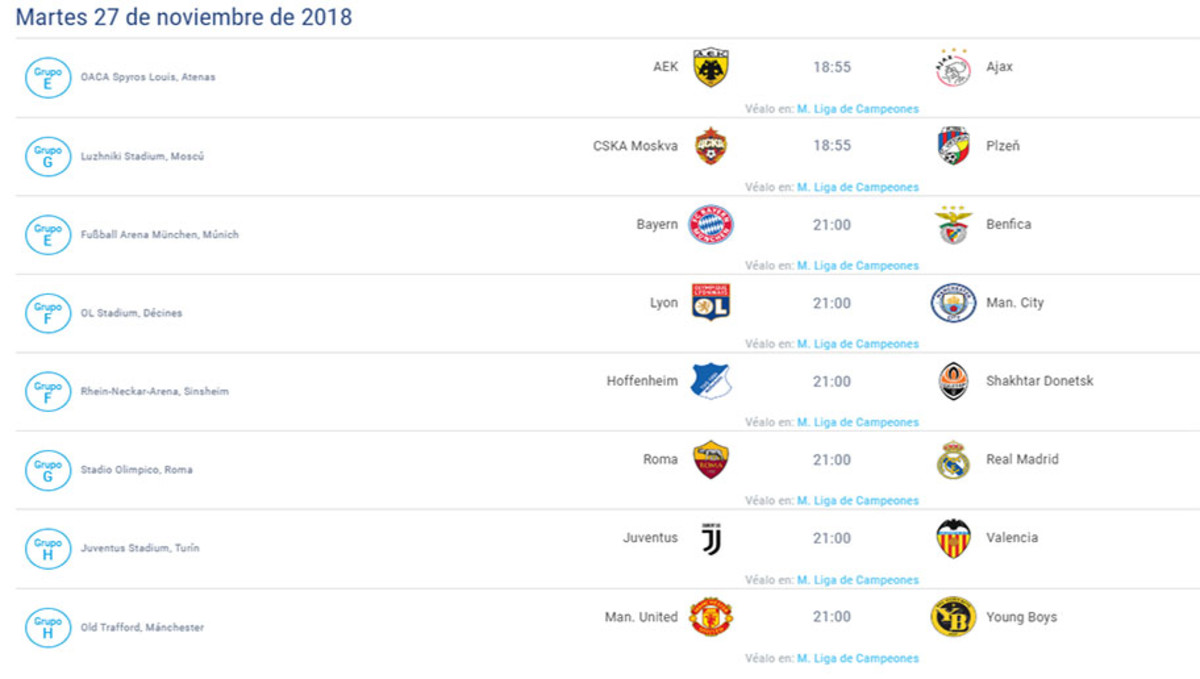Select the Juventus logo
The image size is (1200, 679).
coord(710,539)
